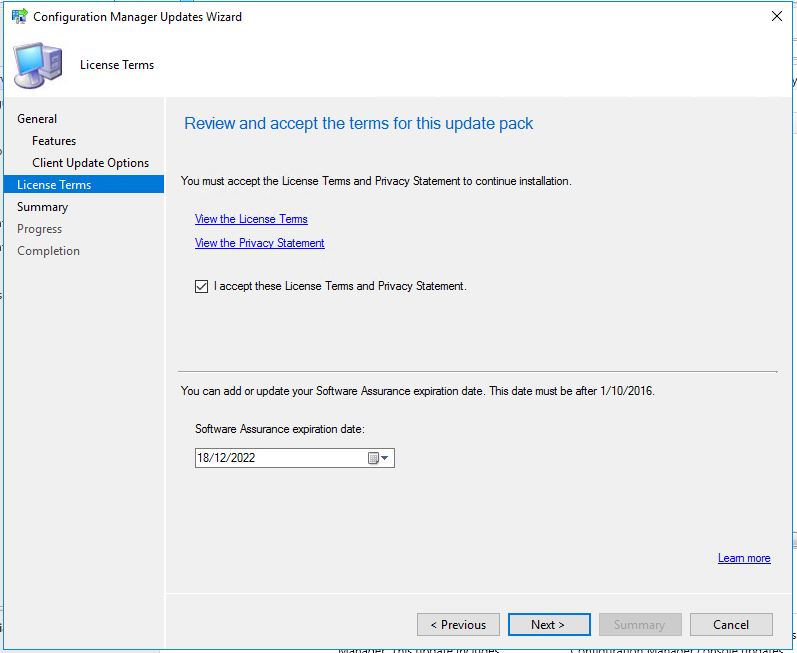Screen dimensions: 797x653
Task: Select Summary step in the sidebar
Action: (x=42, y=207)
